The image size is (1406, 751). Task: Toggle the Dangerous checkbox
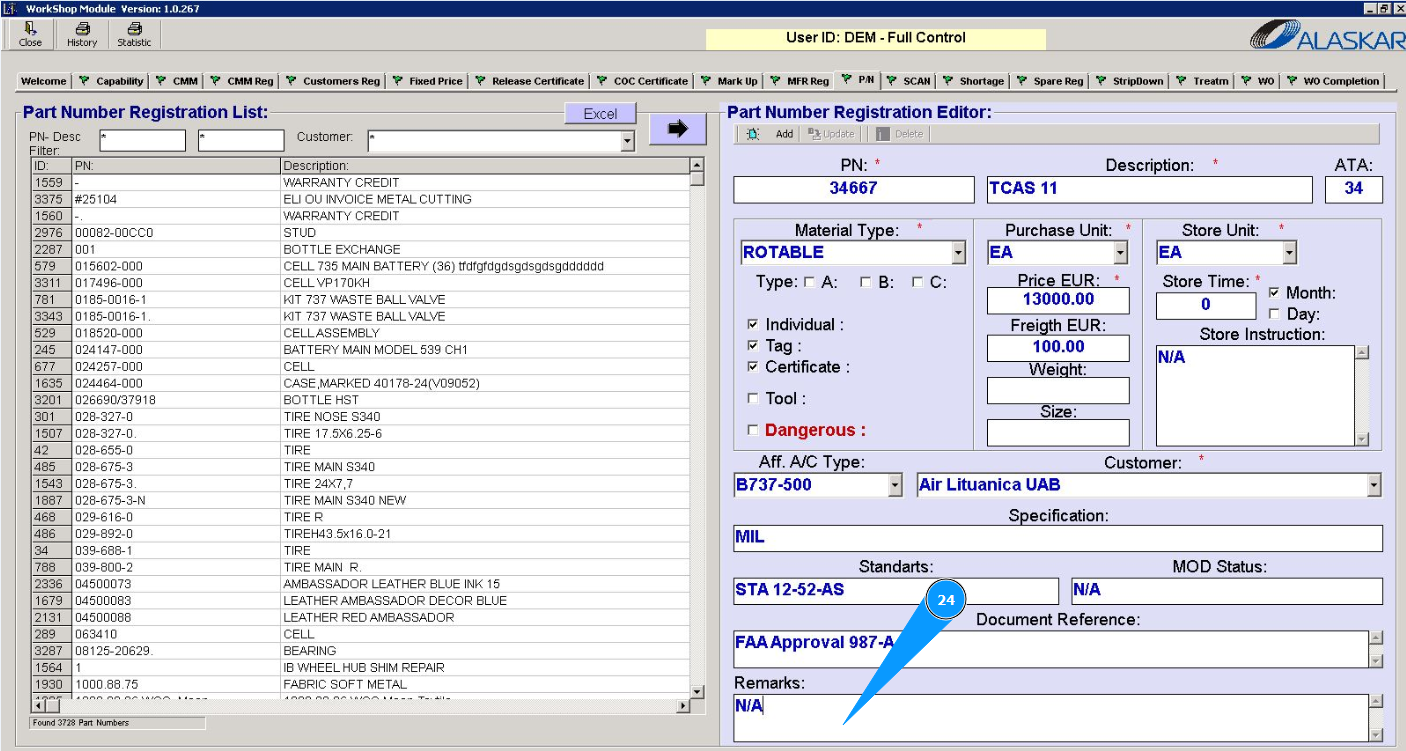[x=753, y=431]
